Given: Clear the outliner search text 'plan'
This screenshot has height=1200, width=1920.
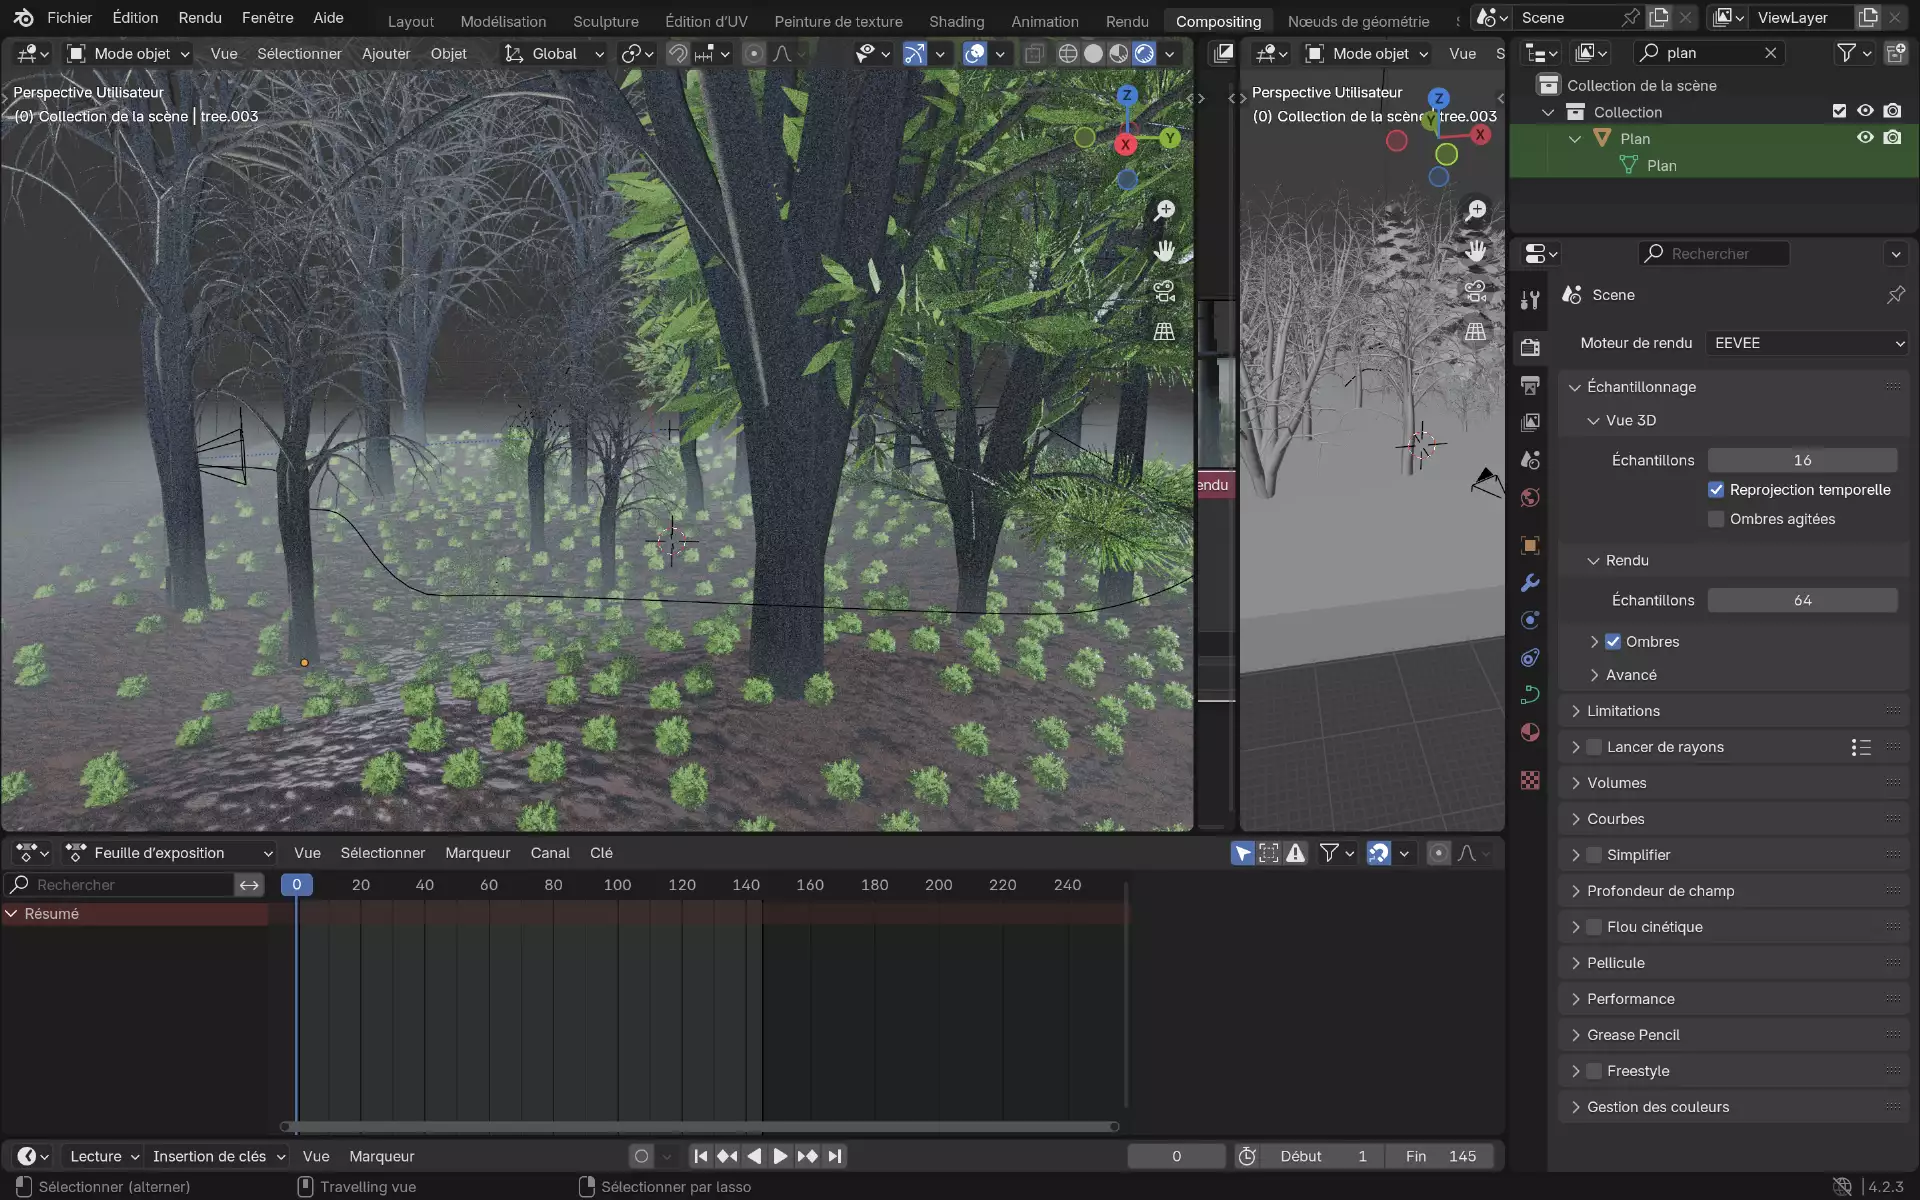Looking at the screenshot, I should point(1771,53).
